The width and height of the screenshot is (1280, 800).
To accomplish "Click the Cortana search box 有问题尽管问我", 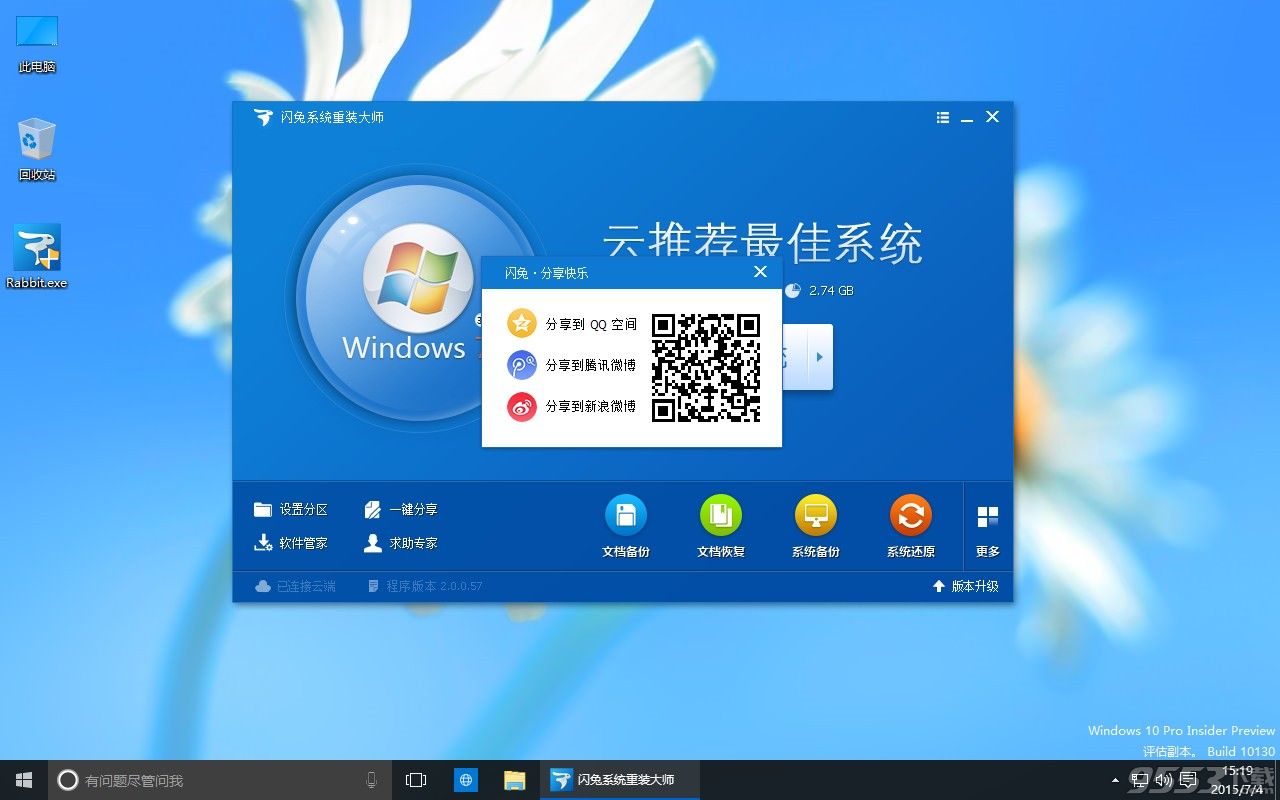I will pyautogui.click(x=220, y=780).
